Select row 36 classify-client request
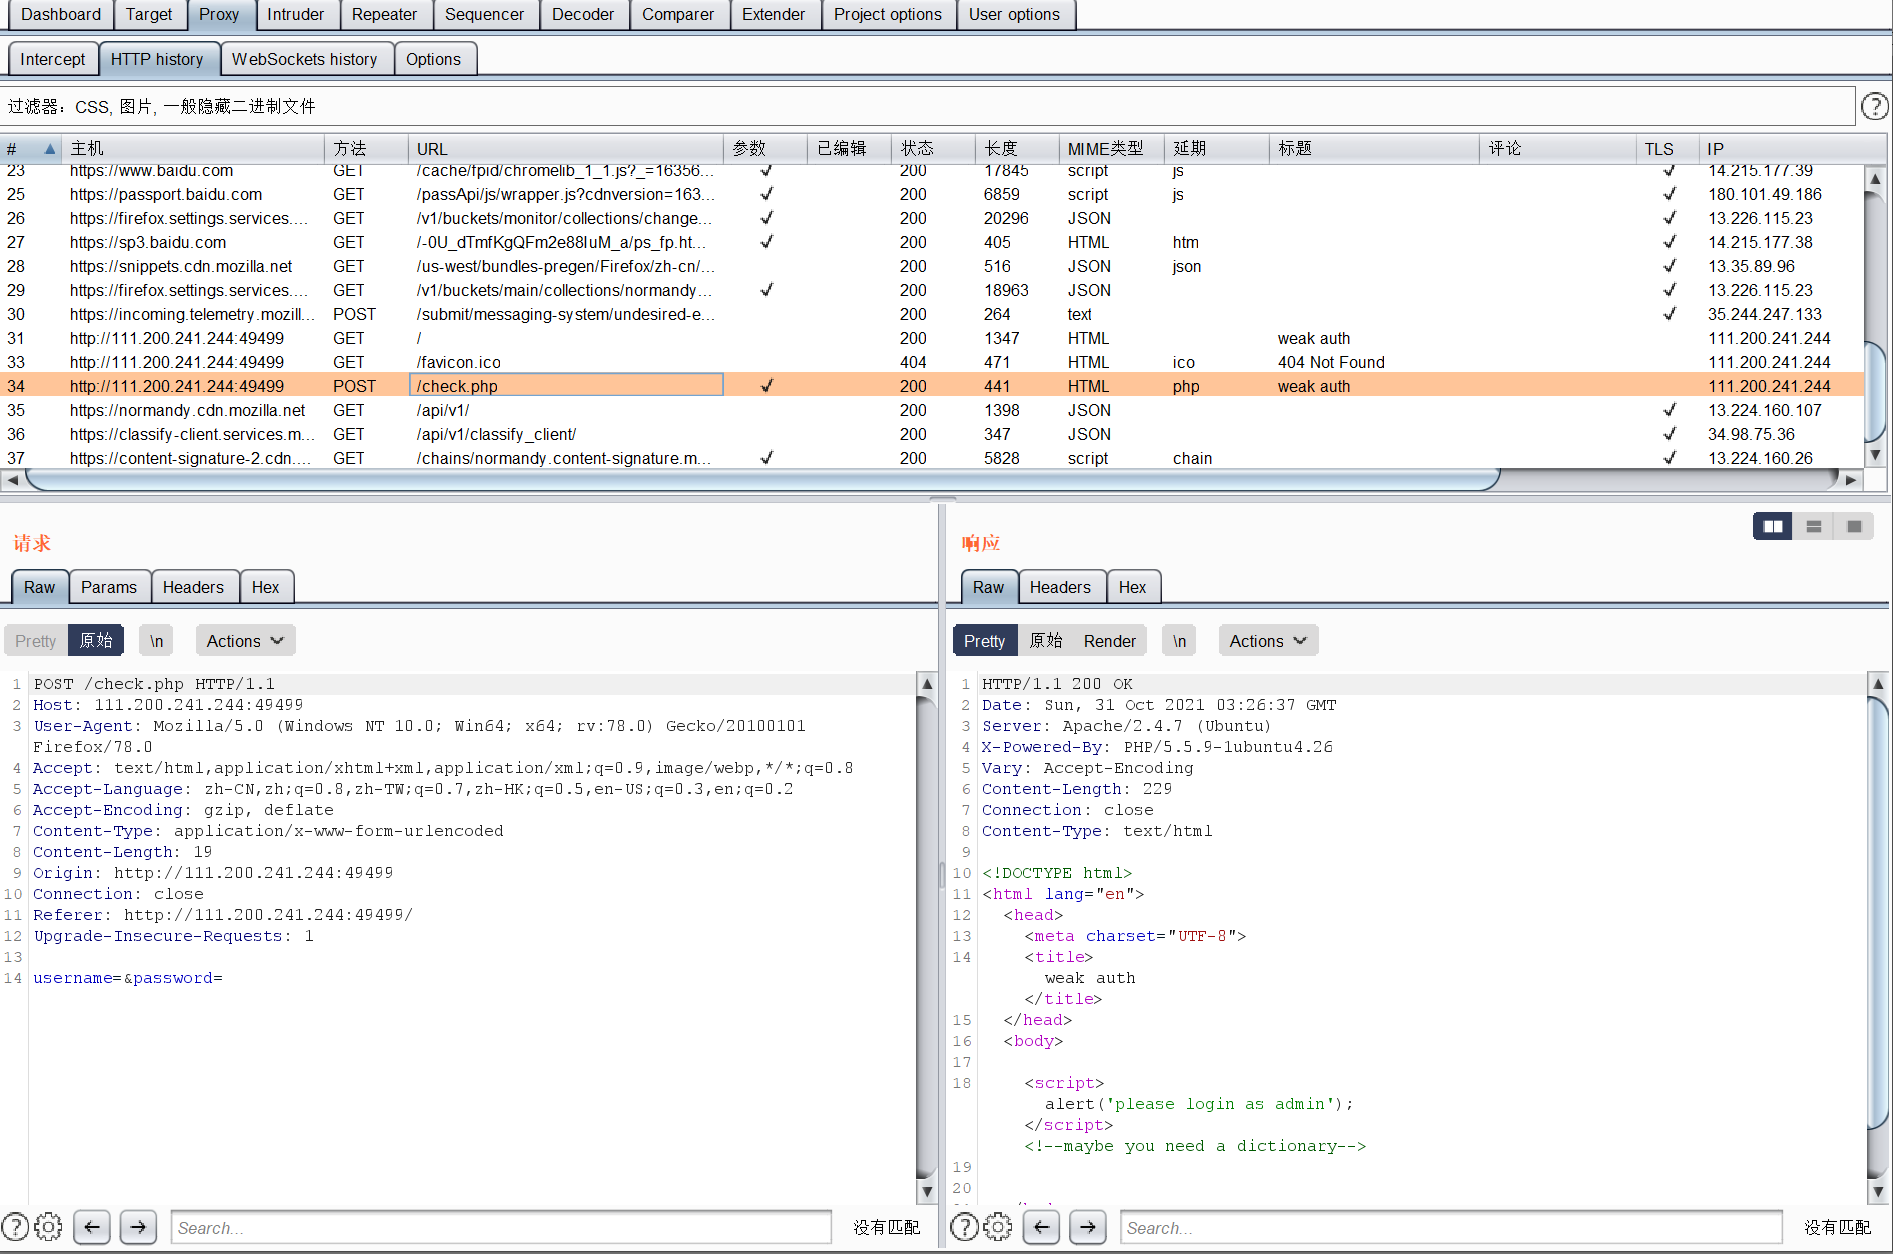This screenshot has height=1254, width=1893. (932, 434)
